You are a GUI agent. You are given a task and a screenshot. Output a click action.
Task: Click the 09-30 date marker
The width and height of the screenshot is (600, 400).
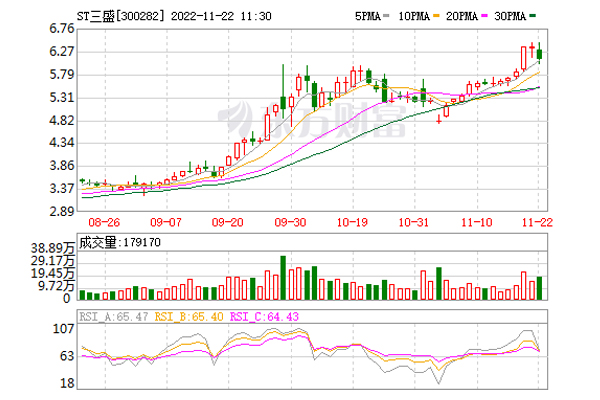(291, 222)
